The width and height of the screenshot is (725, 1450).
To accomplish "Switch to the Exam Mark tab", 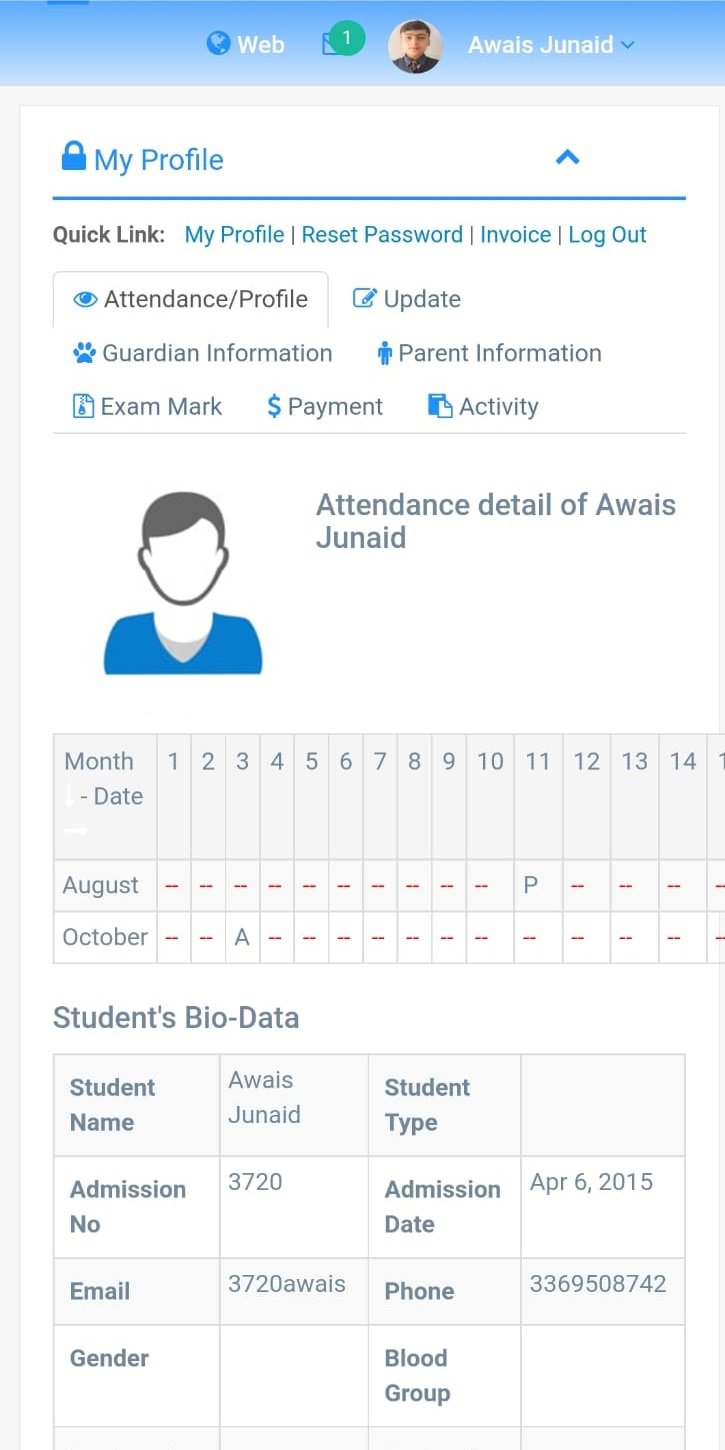I will [x=148, y=407].
